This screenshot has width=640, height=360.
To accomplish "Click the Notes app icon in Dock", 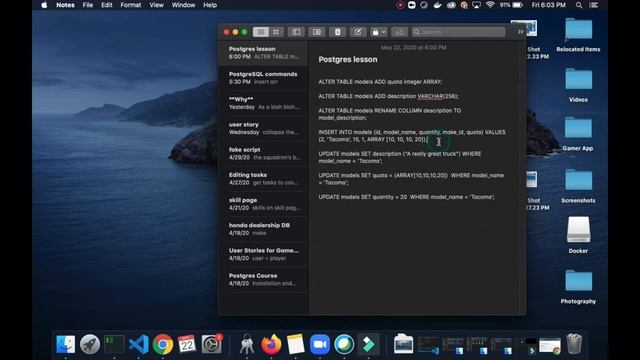I will coord(296,344).
